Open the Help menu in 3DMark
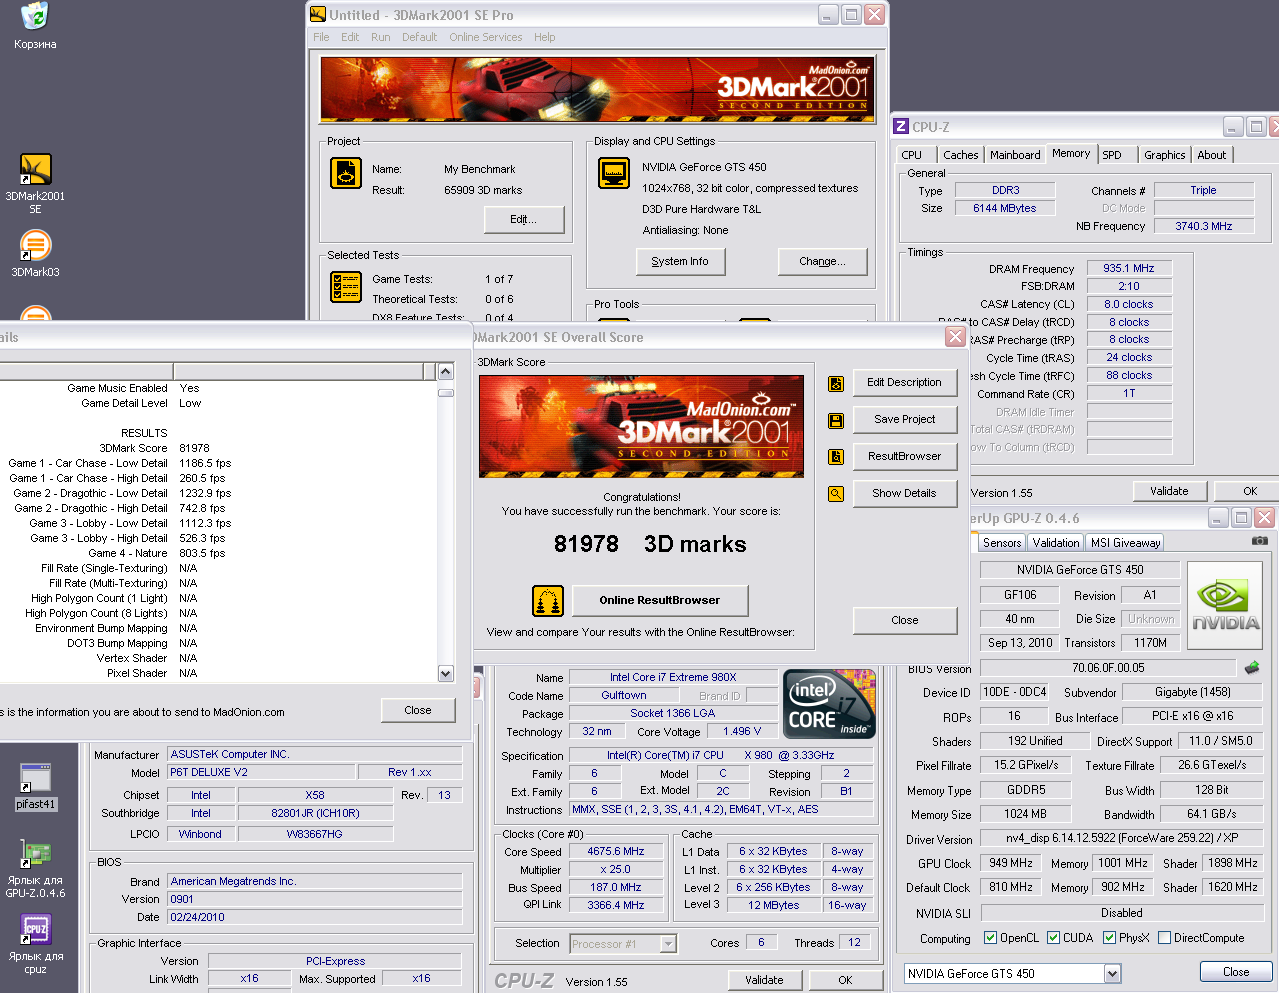This screenshot has height=993, width=1279. [x=545, y=37]
